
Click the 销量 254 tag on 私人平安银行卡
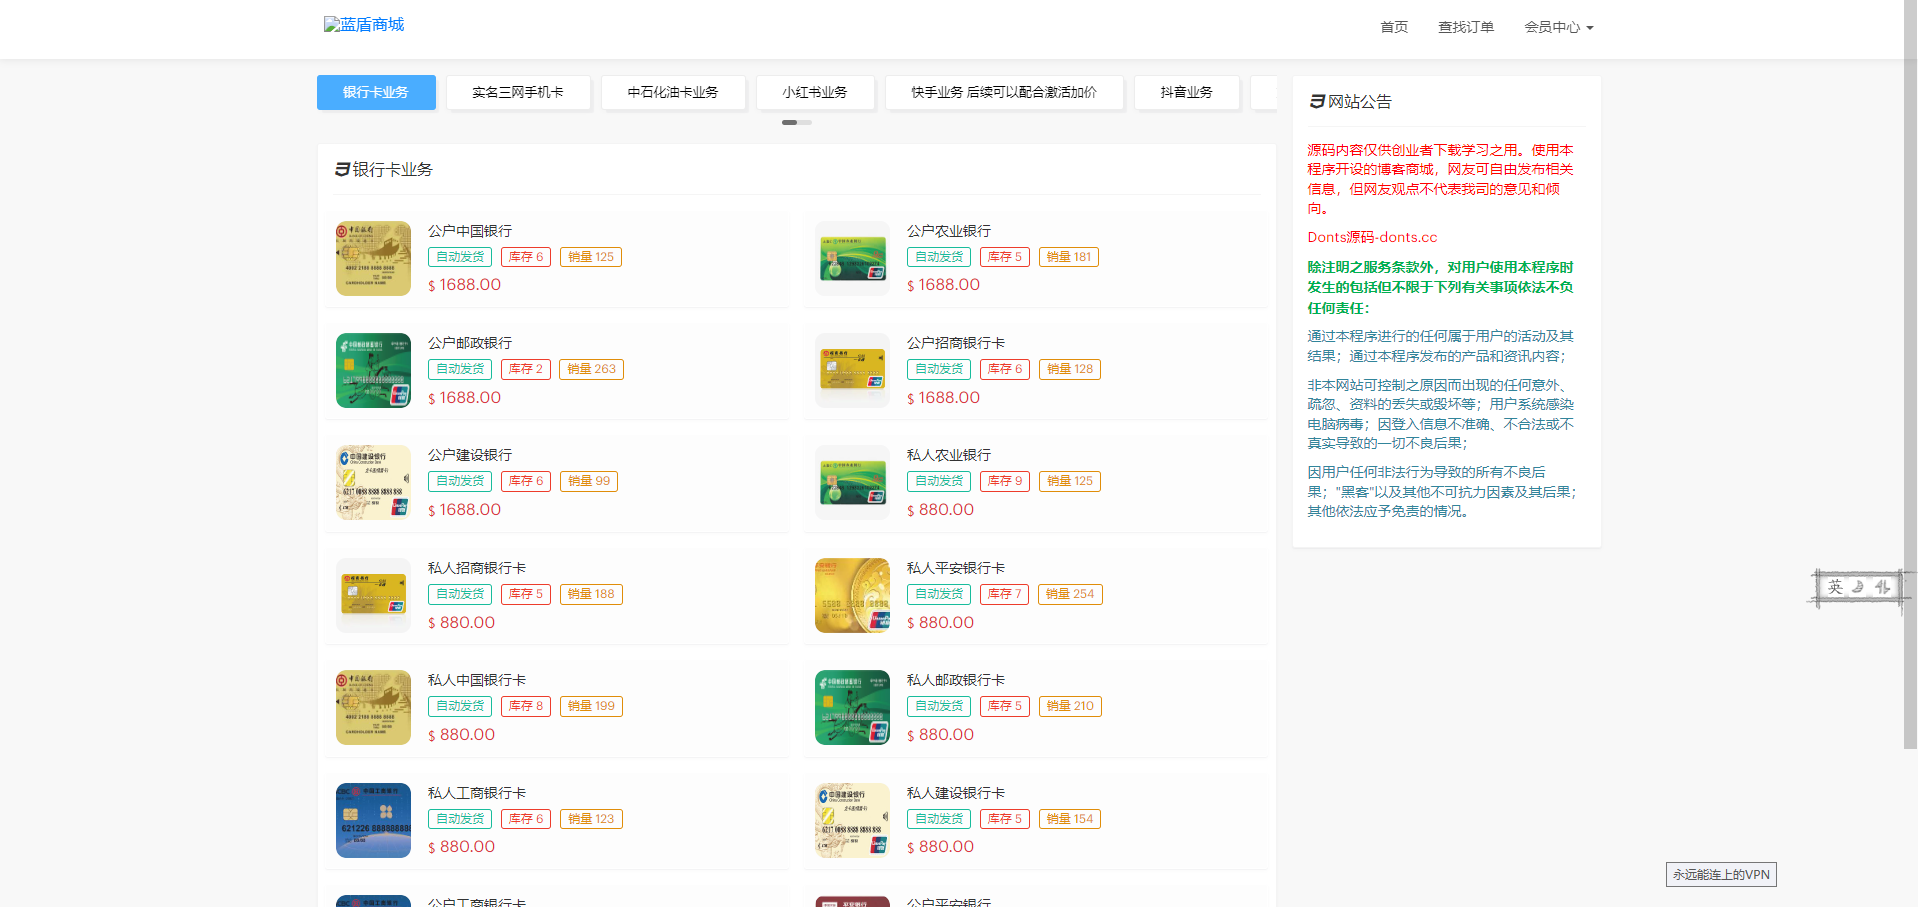tap(1070, 594)
